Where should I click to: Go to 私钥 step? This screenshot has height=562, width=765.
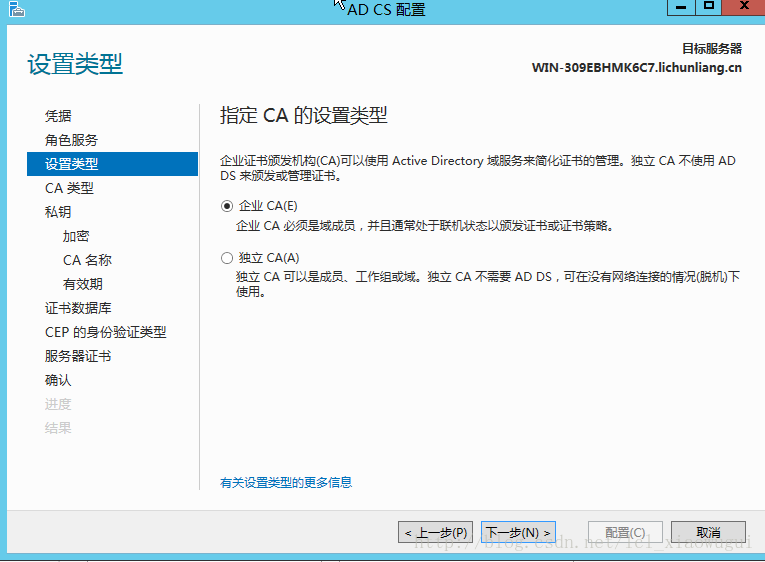(x=58, y=212)
